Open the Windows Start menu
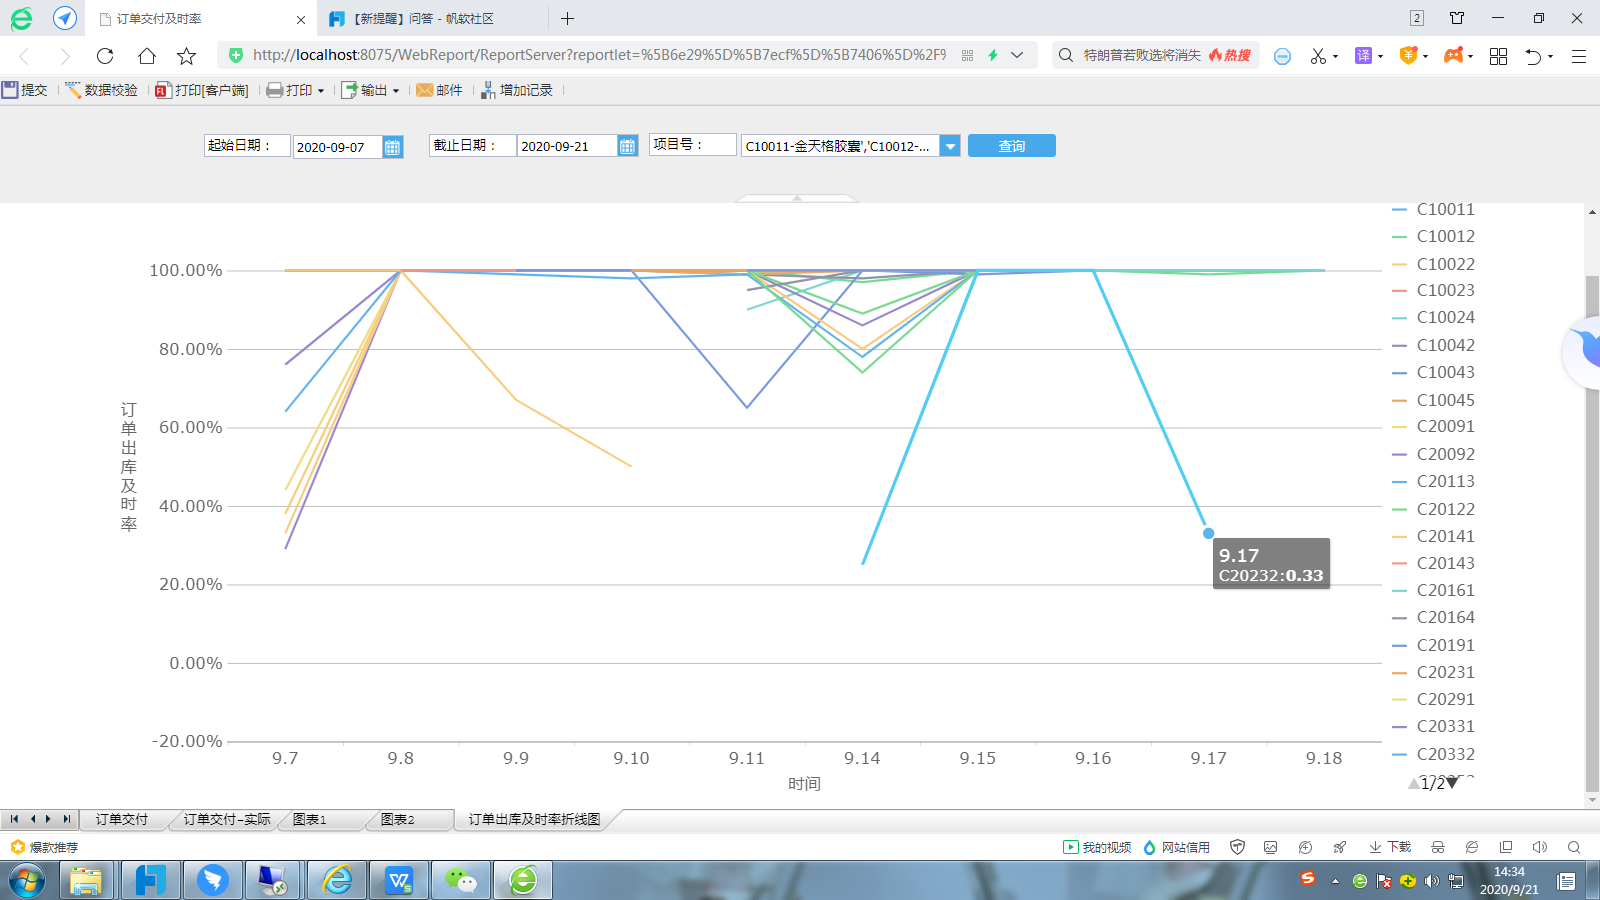Image resolution: width=1600 pixels, height=900 pixels. click(x=27, y=881)
